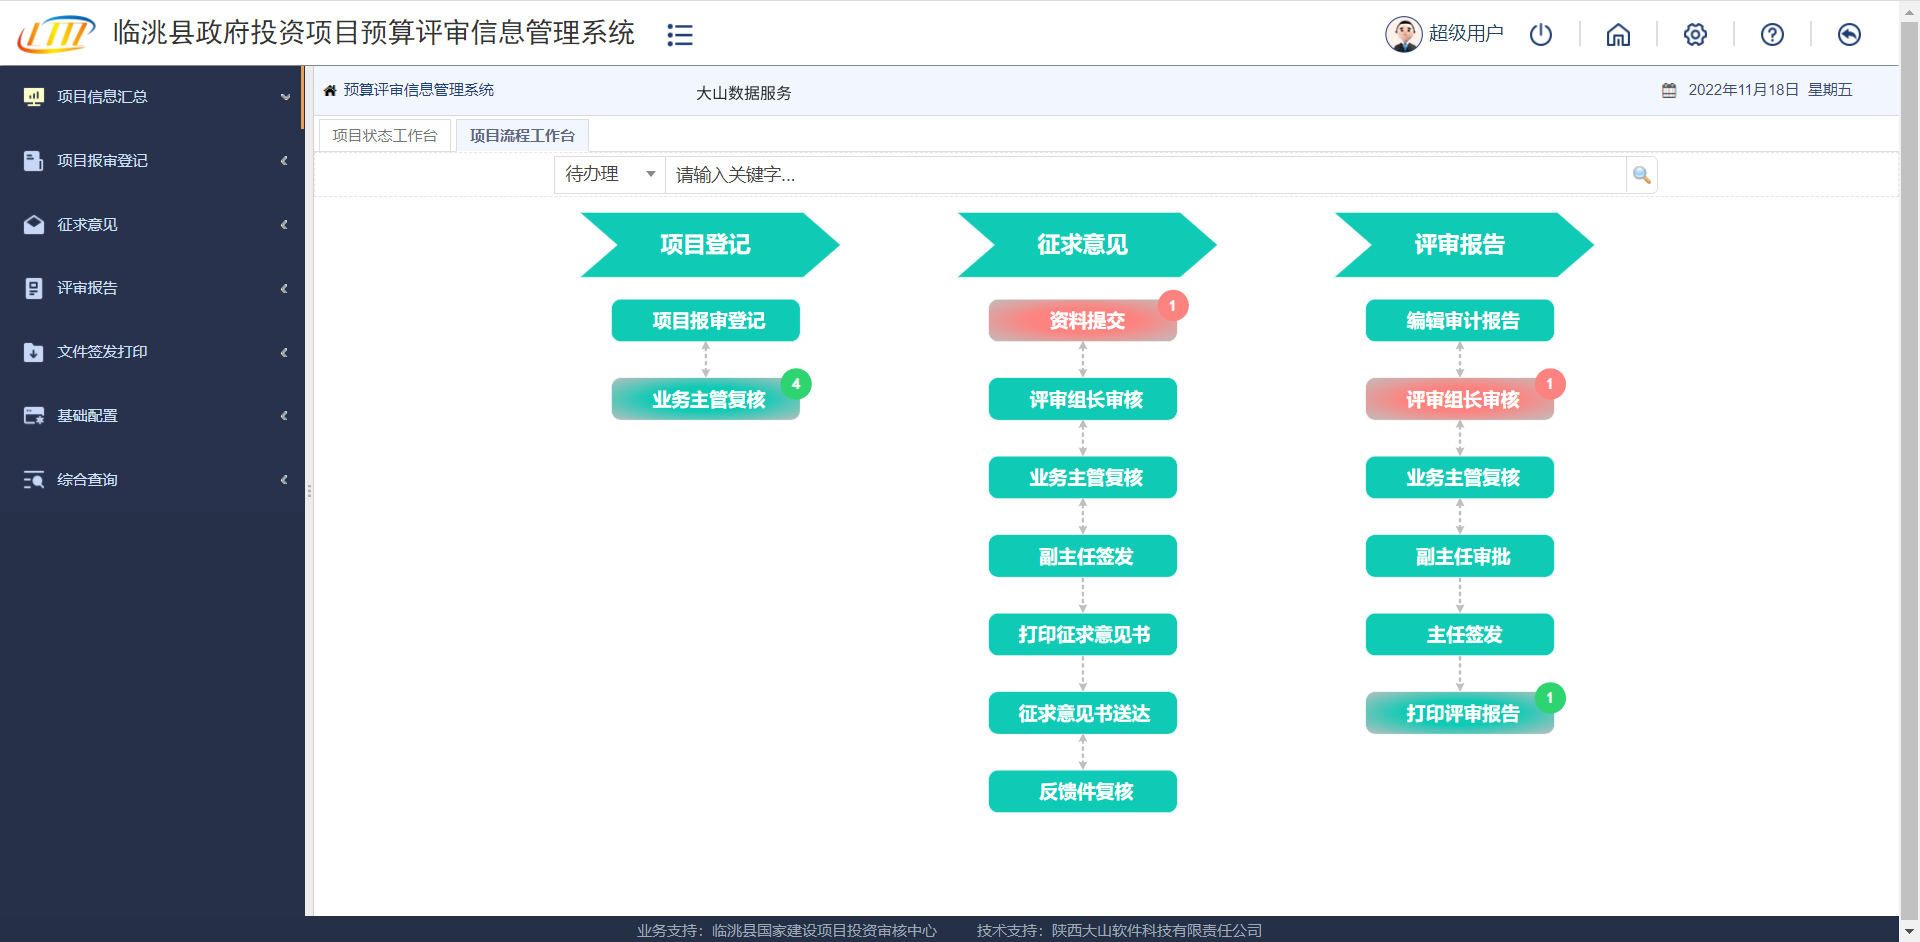
Task: Click the 打印征求意见书 button
Action: pos(1083,635)
